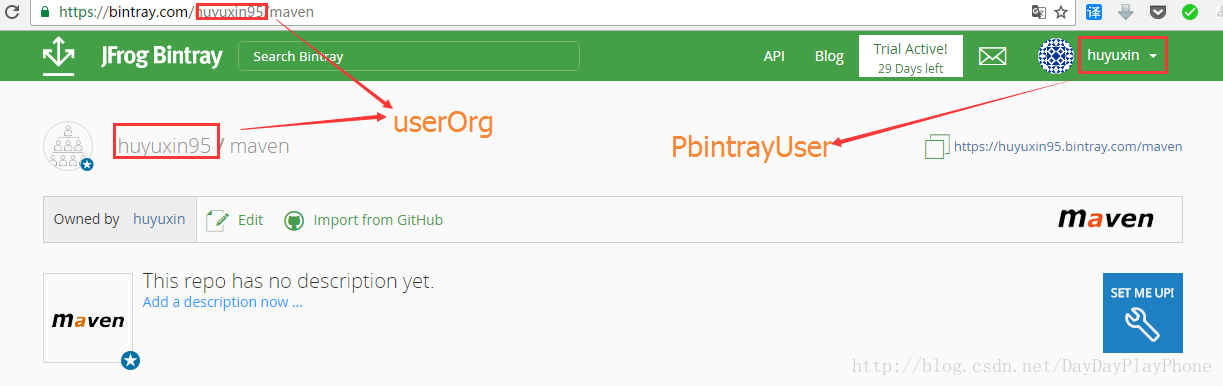
Task: Copy repository URL using the copy icon
Action: [x=936, y=147]
